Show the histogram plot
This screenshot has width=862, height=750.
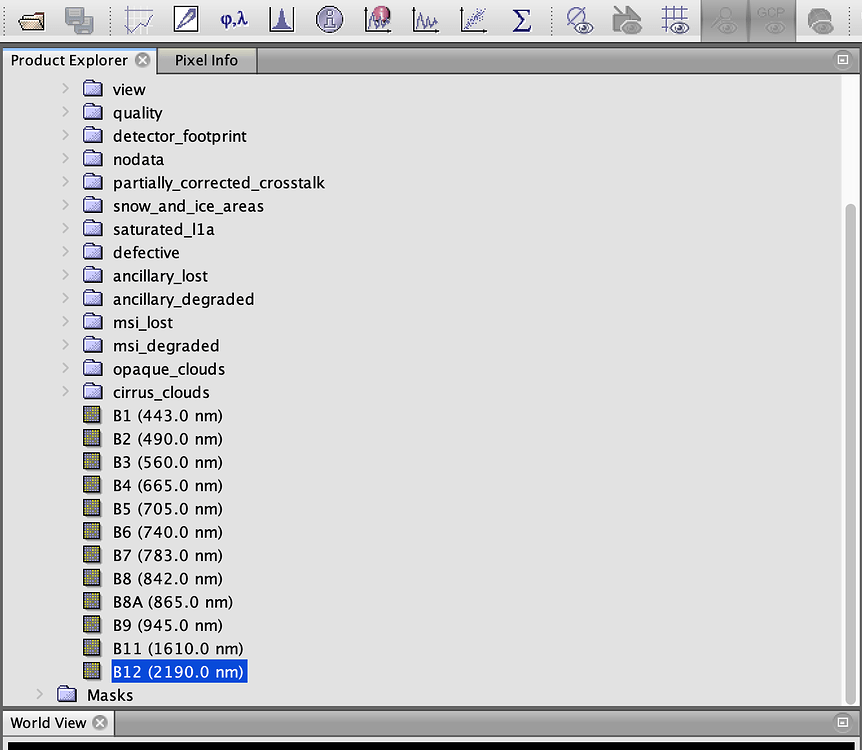tap(281, 19)
